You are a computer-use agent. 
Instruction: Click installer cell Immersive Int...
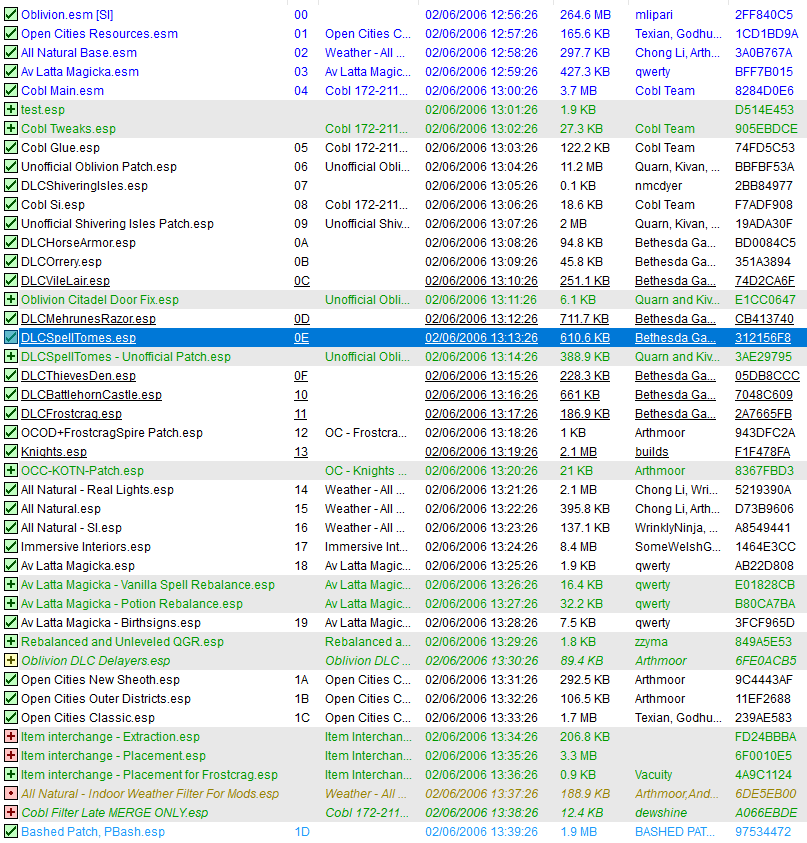tap(366, 547)
